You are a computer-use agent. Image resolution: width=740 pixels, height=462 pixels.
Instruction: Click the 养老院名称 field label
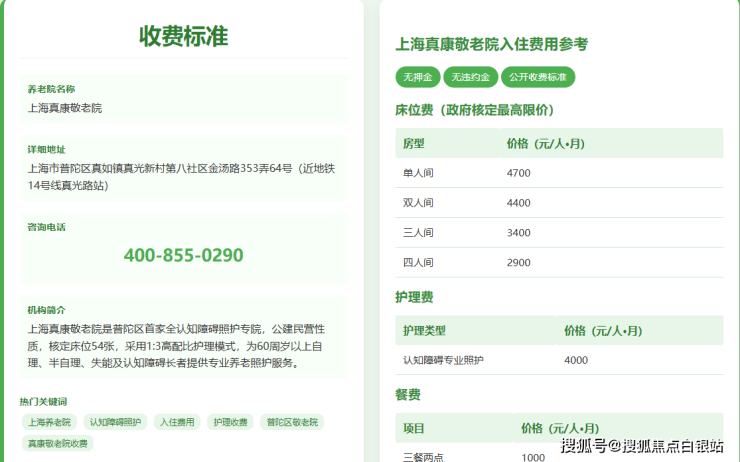coord(51,89)
